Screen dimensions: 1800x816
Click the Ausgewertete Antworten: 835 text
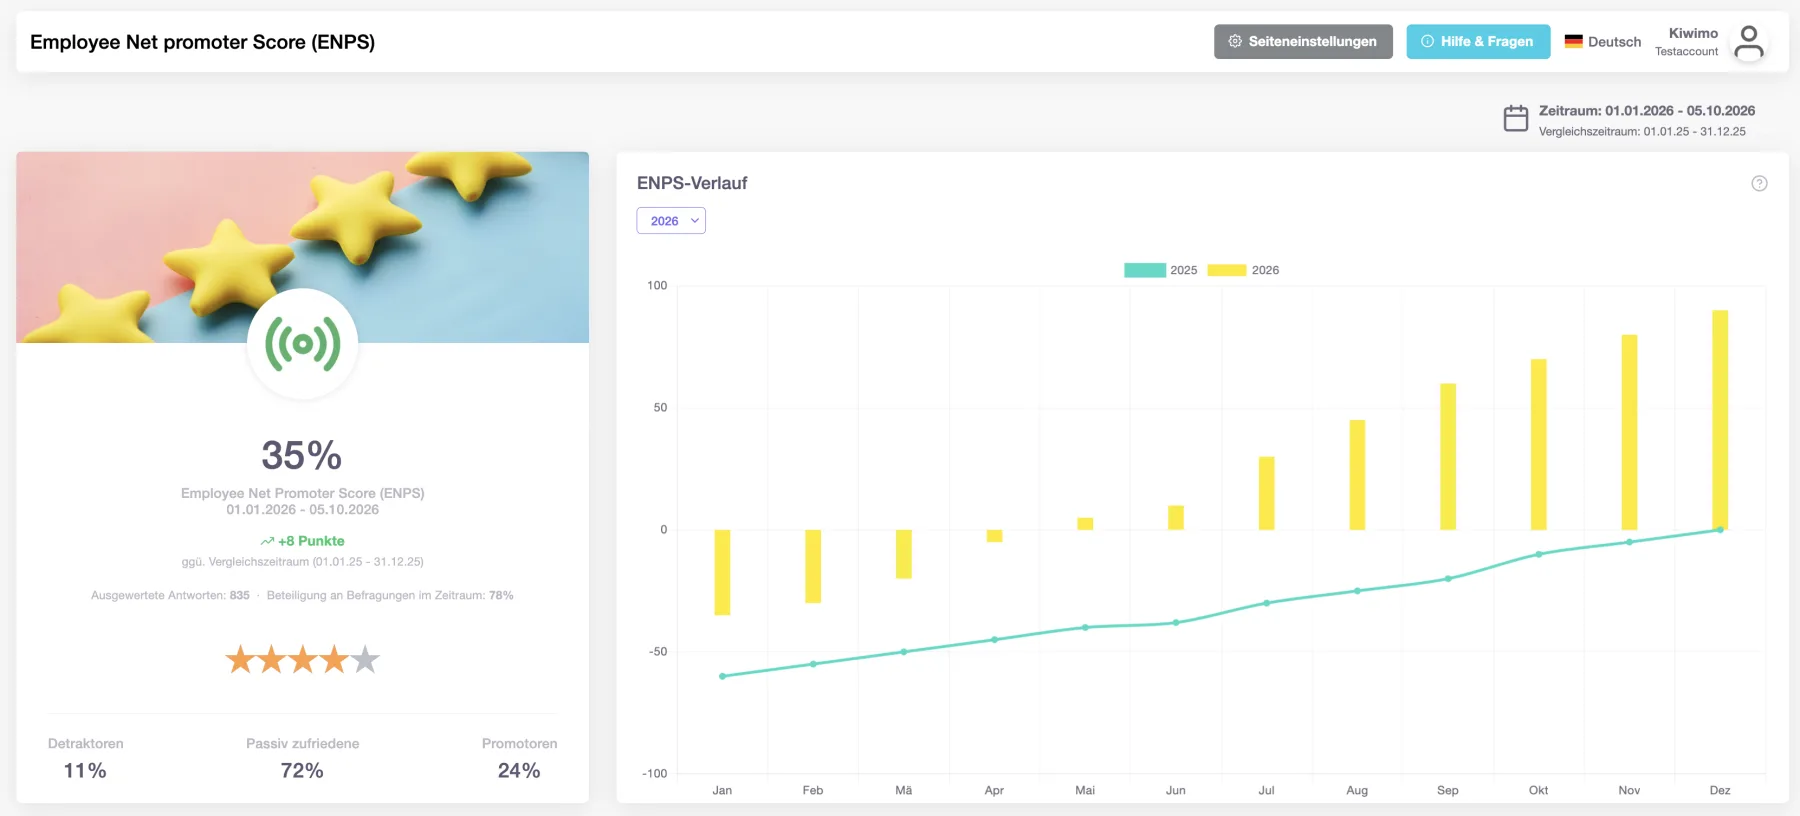click(x=170, y=595)
